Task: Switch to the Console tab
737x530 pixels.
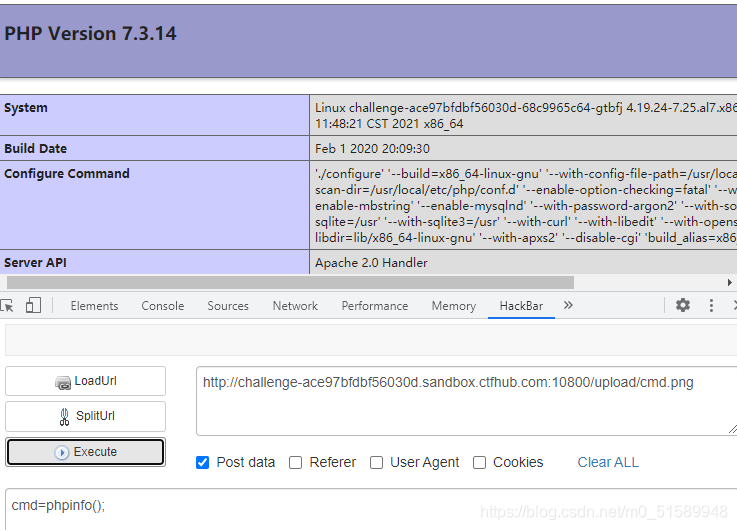Action: [x=163, y=306]
